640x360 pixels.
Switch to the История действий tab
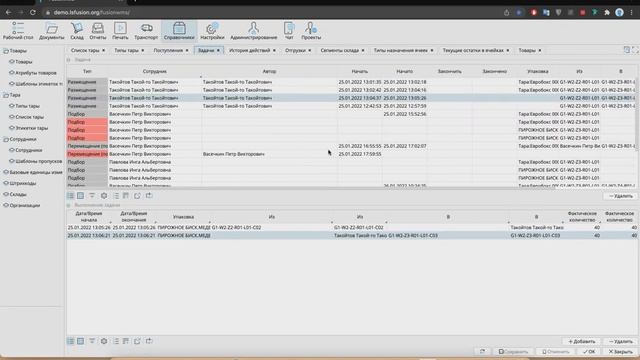249,50
